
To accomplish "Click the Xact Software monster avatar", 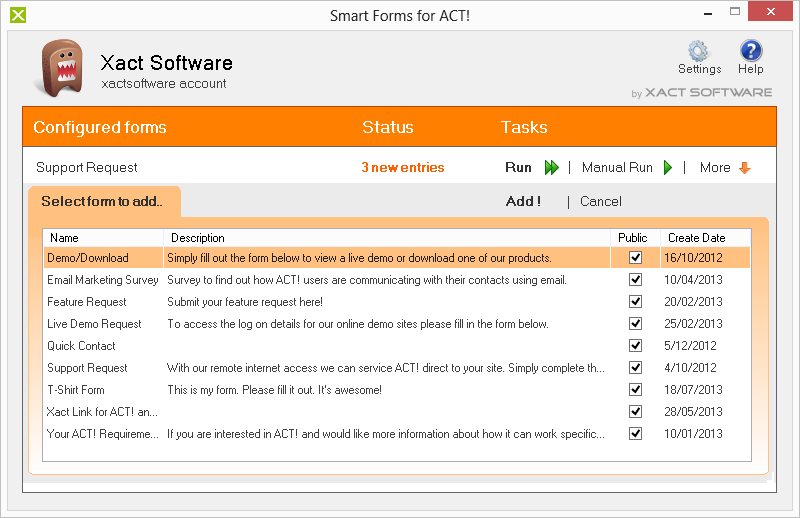I will [62, 68].
